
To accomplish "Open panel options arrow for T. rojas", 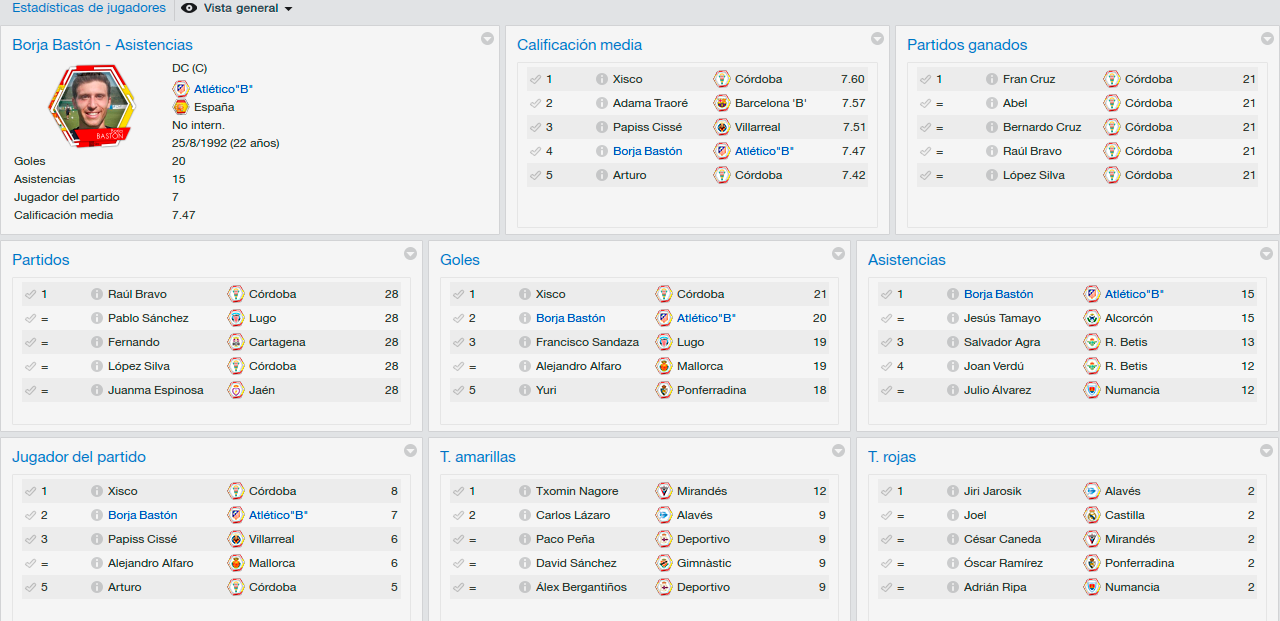I will pos(1266,451).
